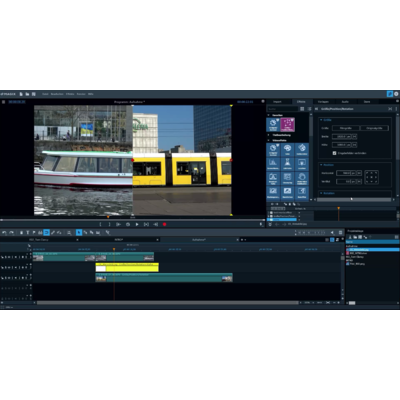The height and width of the screenshot is (400, 400).
Task: Click the new project file icon
Action: tap(21, 94)
